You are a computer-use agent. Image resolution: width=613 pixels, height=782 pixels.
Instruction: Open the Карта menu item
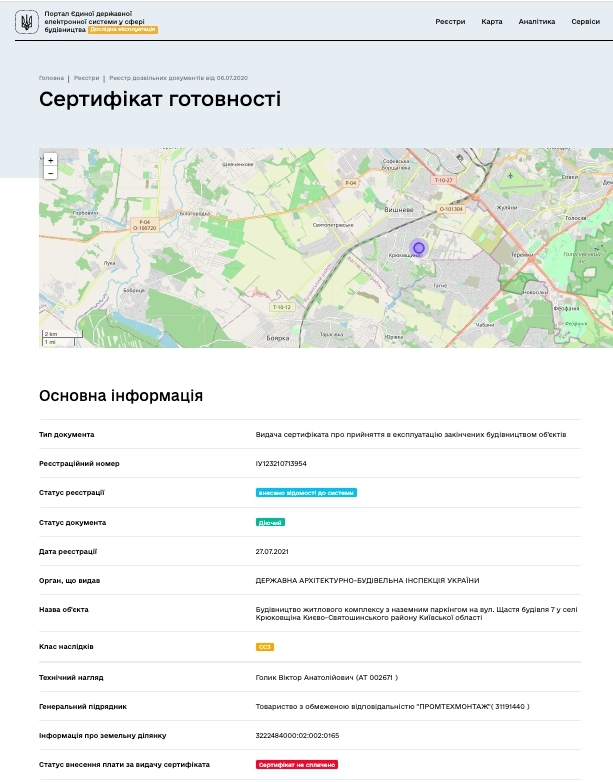click(x=492, y=21)
